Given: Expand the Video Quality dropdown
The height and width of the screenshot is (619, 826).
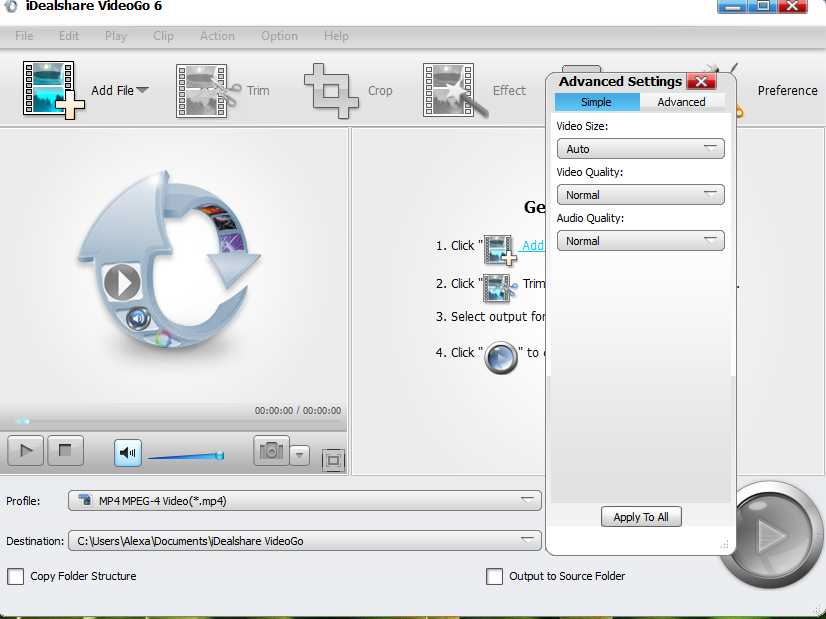Looking at the screenshot, I should pos(641,194).
